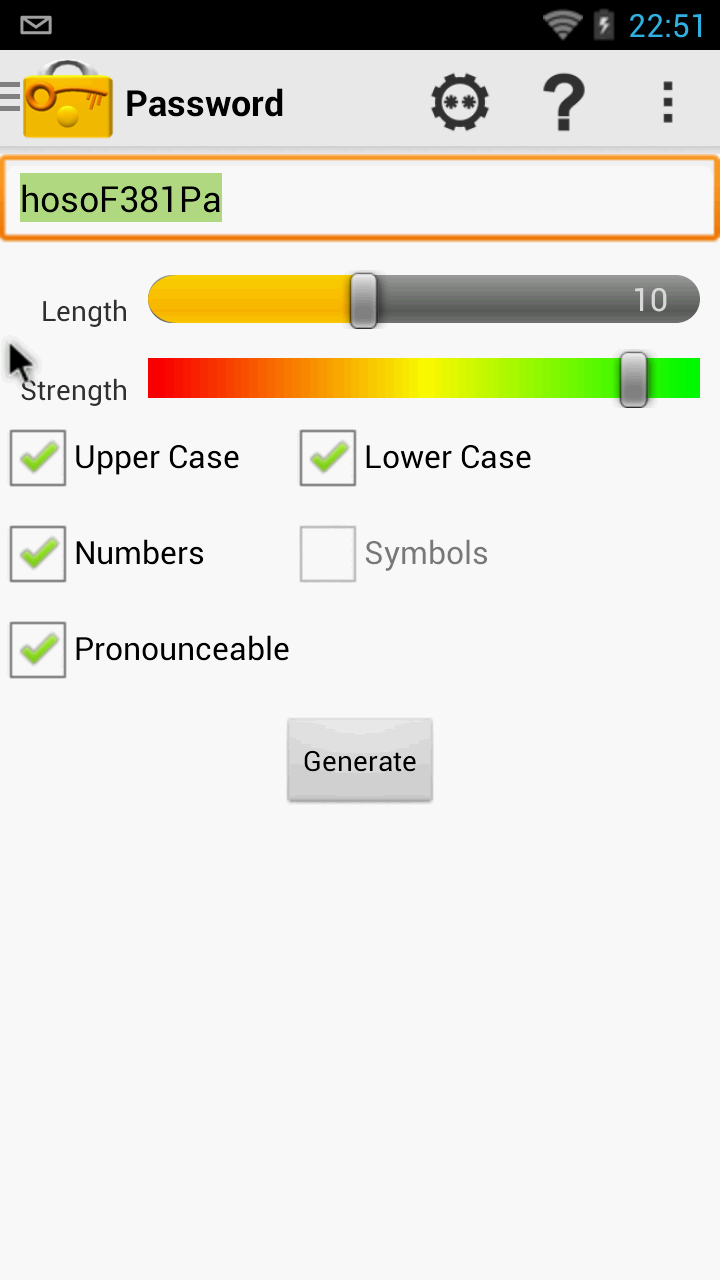Uncheck the Pronounceable option
The image size is (720, 1280).
pos(37,649)
